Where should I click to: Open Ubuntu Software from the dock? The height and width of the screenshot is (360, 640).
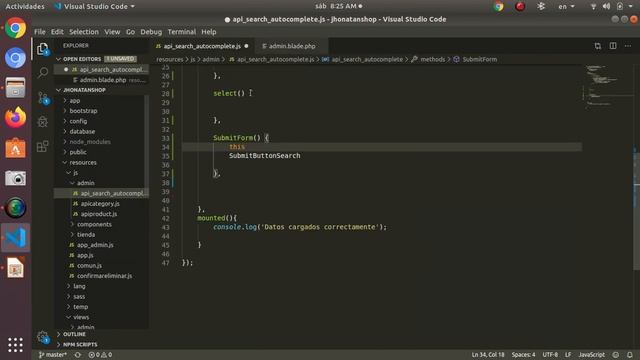(x=16, y=148)
